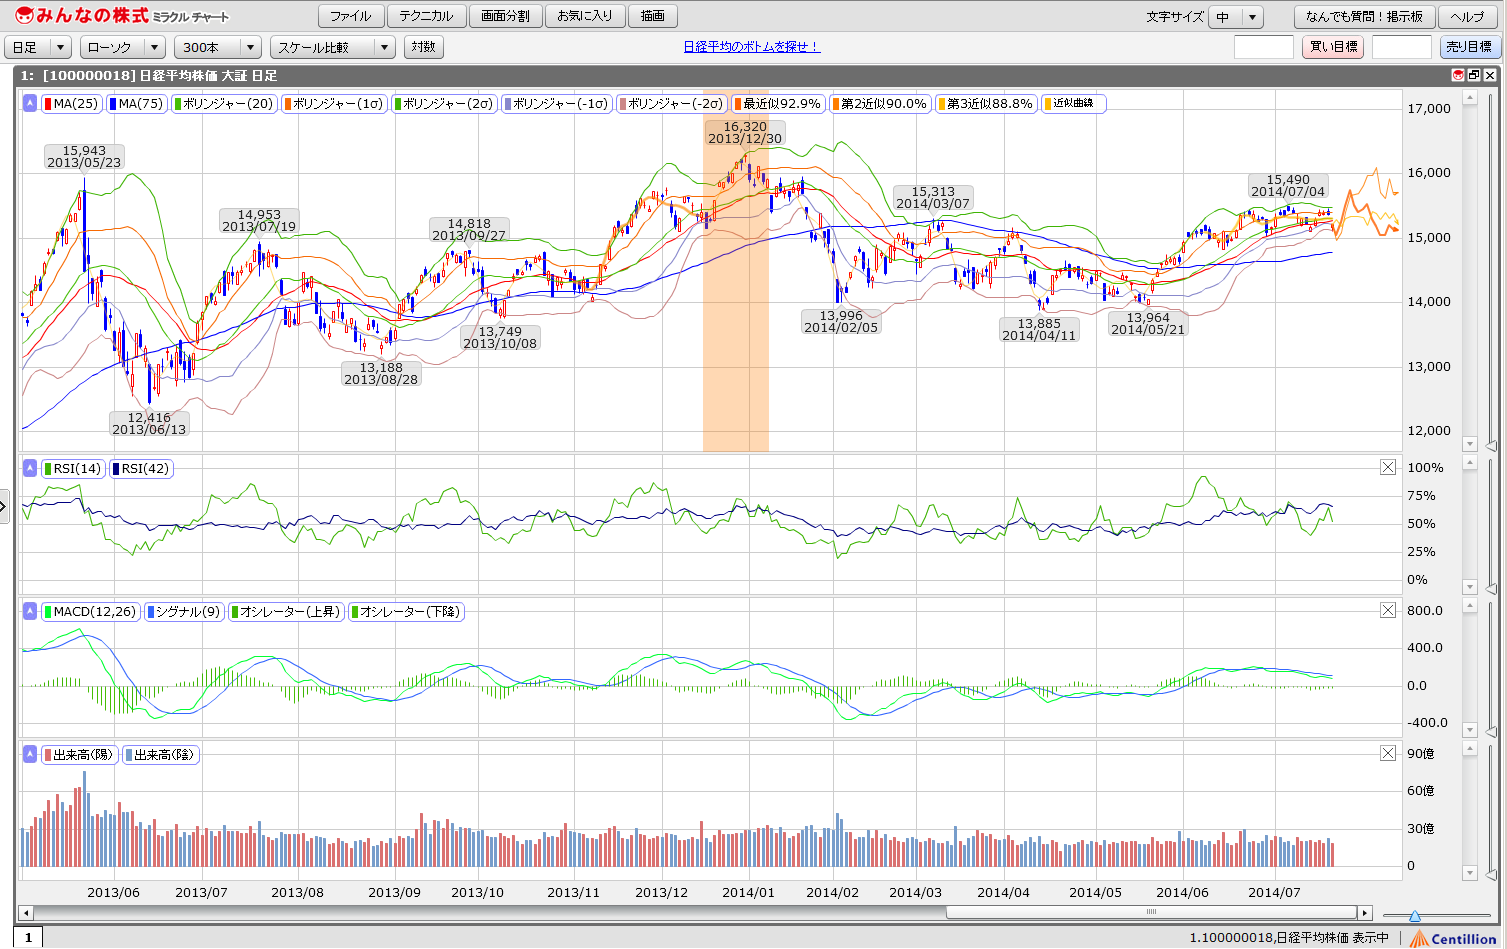The height and width of the screenshot is (949, 1507).
Task: Click the 買い目標 button
Action: (1332, 47)
